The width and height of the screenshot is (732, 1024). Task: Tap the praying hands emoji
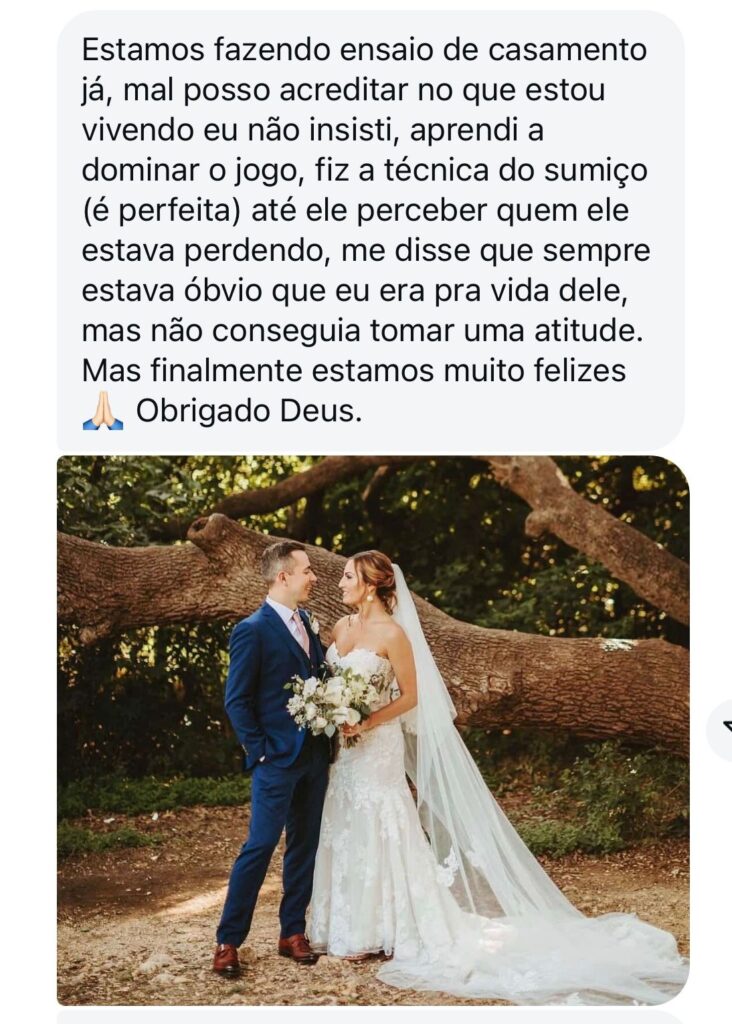(103, 411)
